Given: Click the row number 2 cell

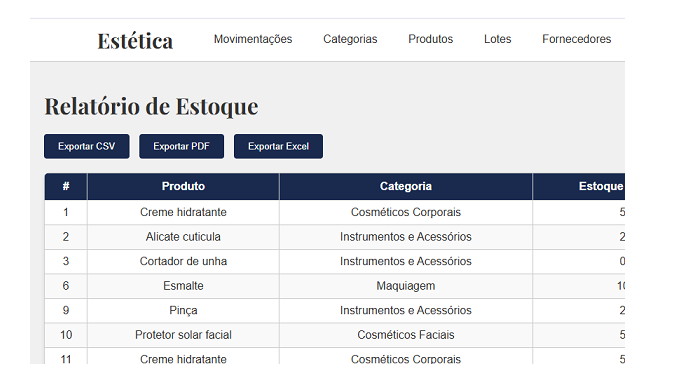Looking at the screenshot, I should click(x=66, y=237).
